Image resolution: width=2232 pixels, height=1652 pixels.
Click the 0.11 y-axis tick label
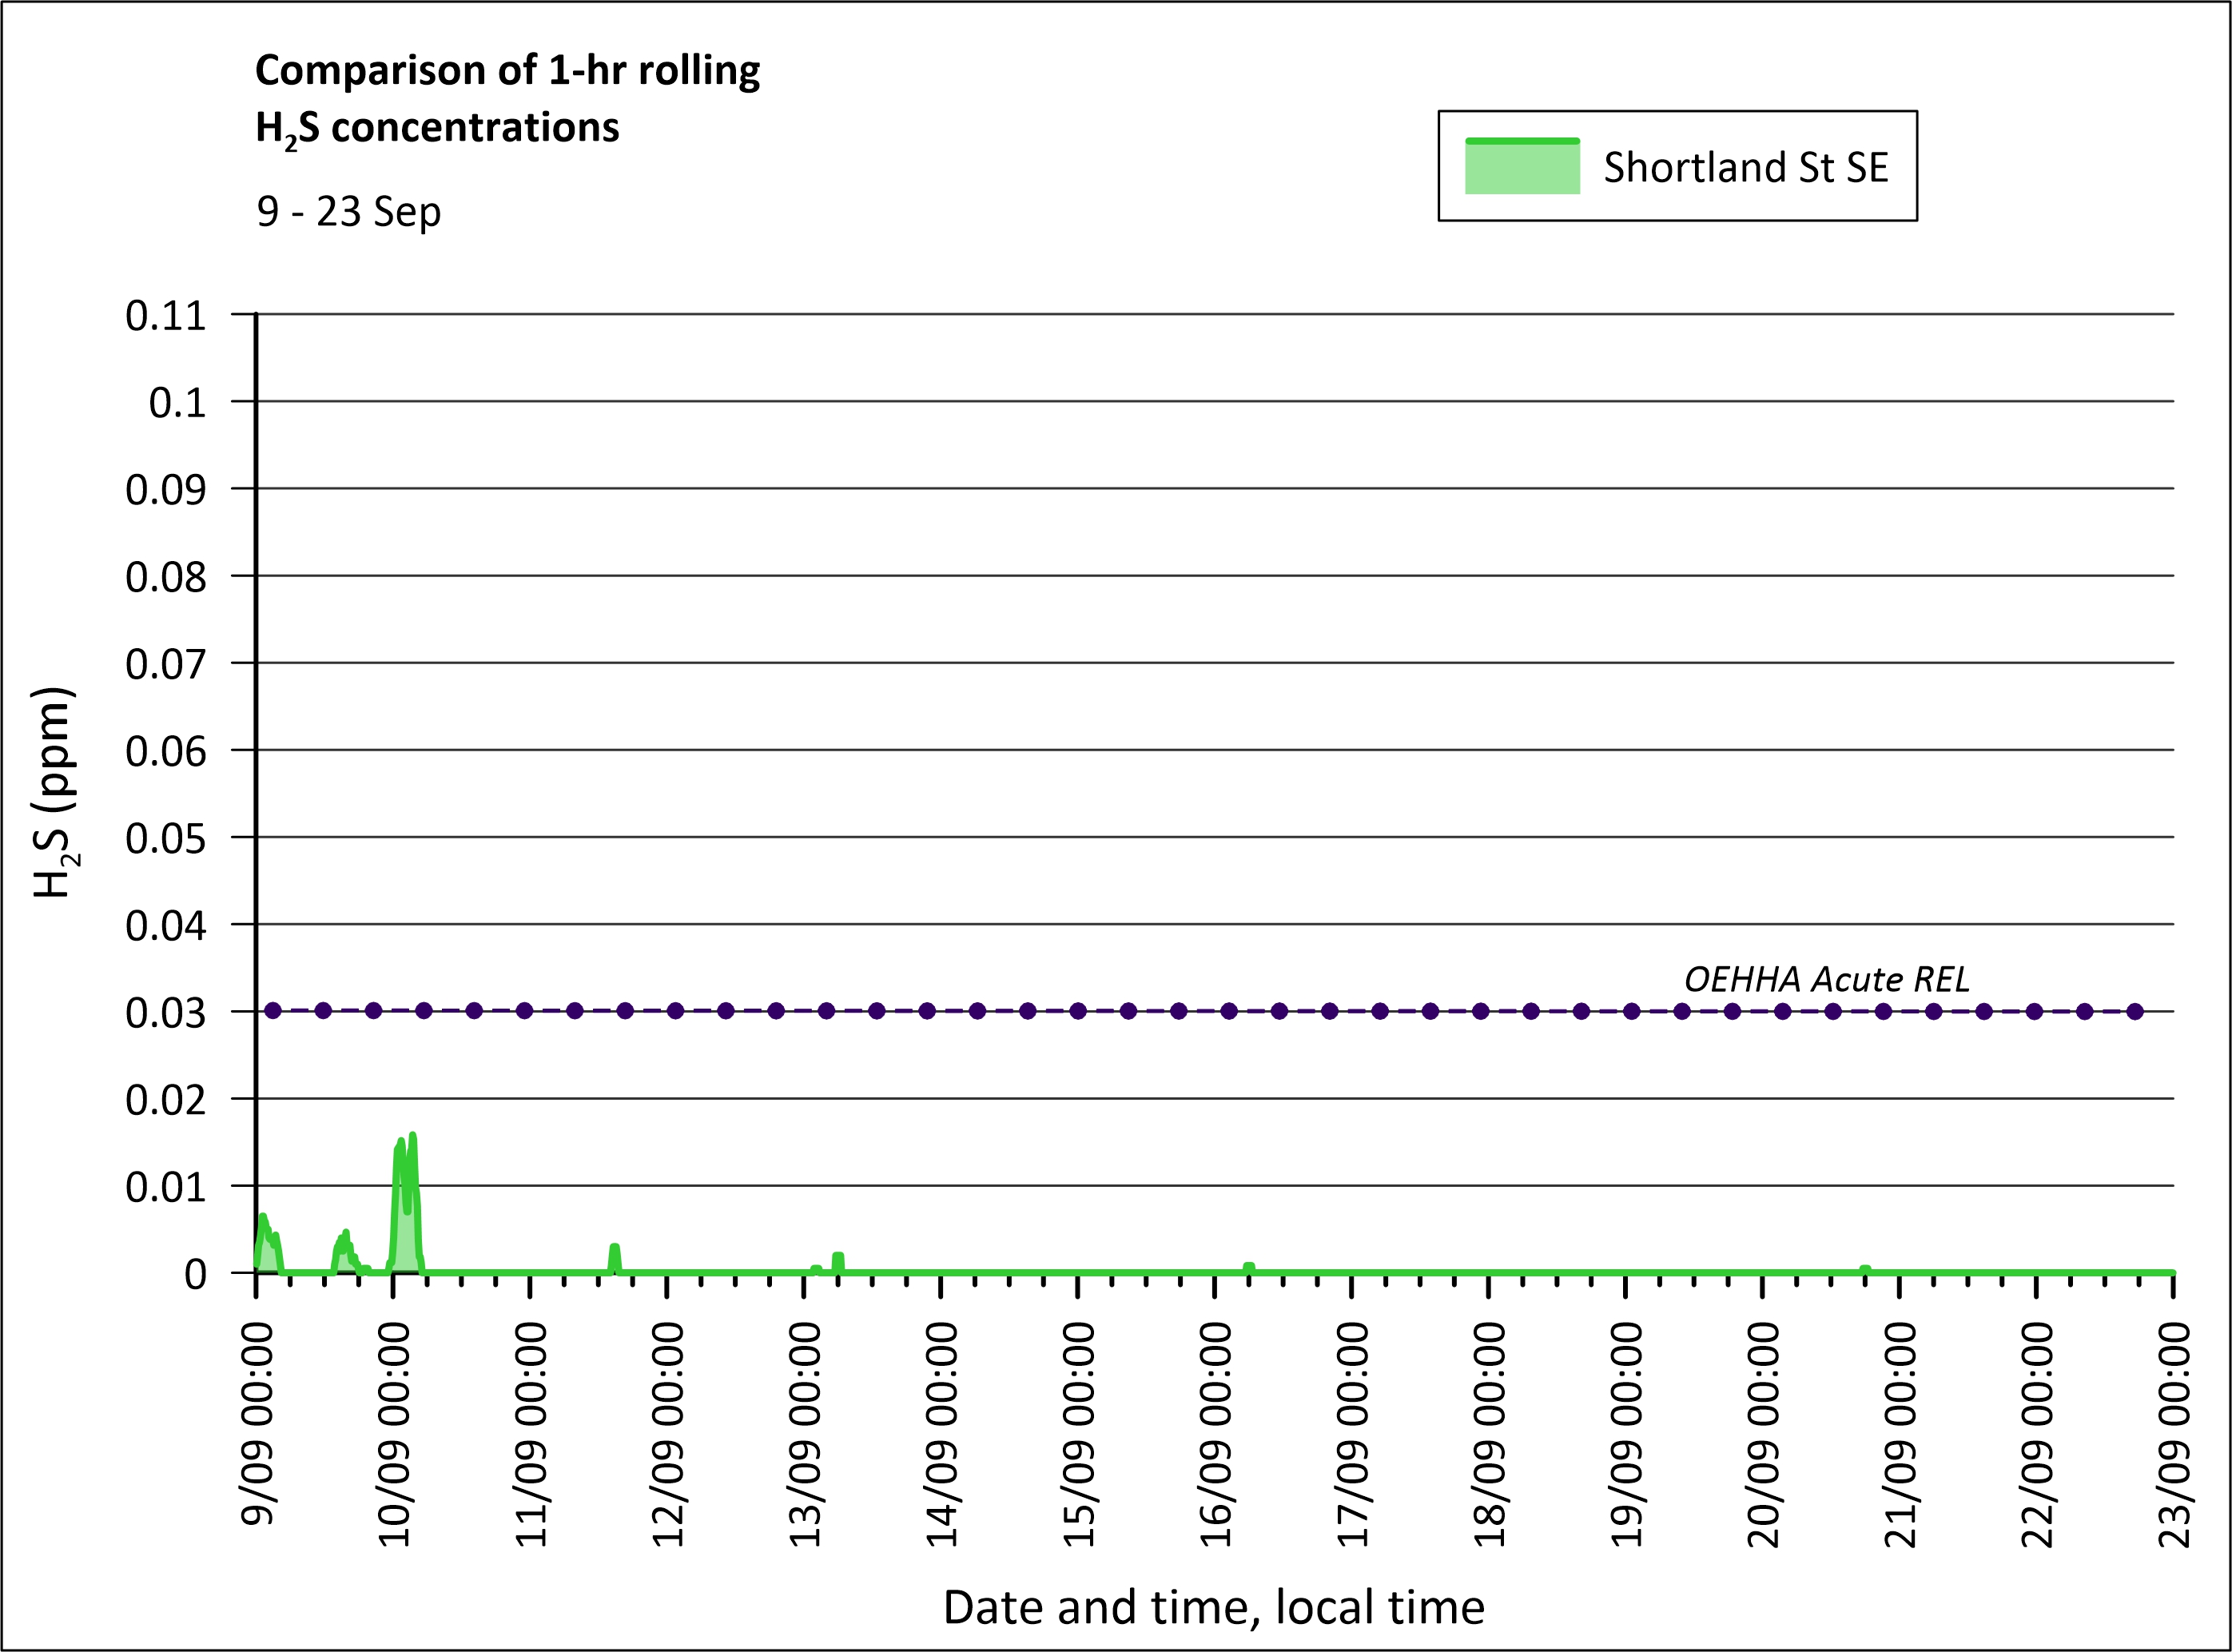tap(165, 316)
